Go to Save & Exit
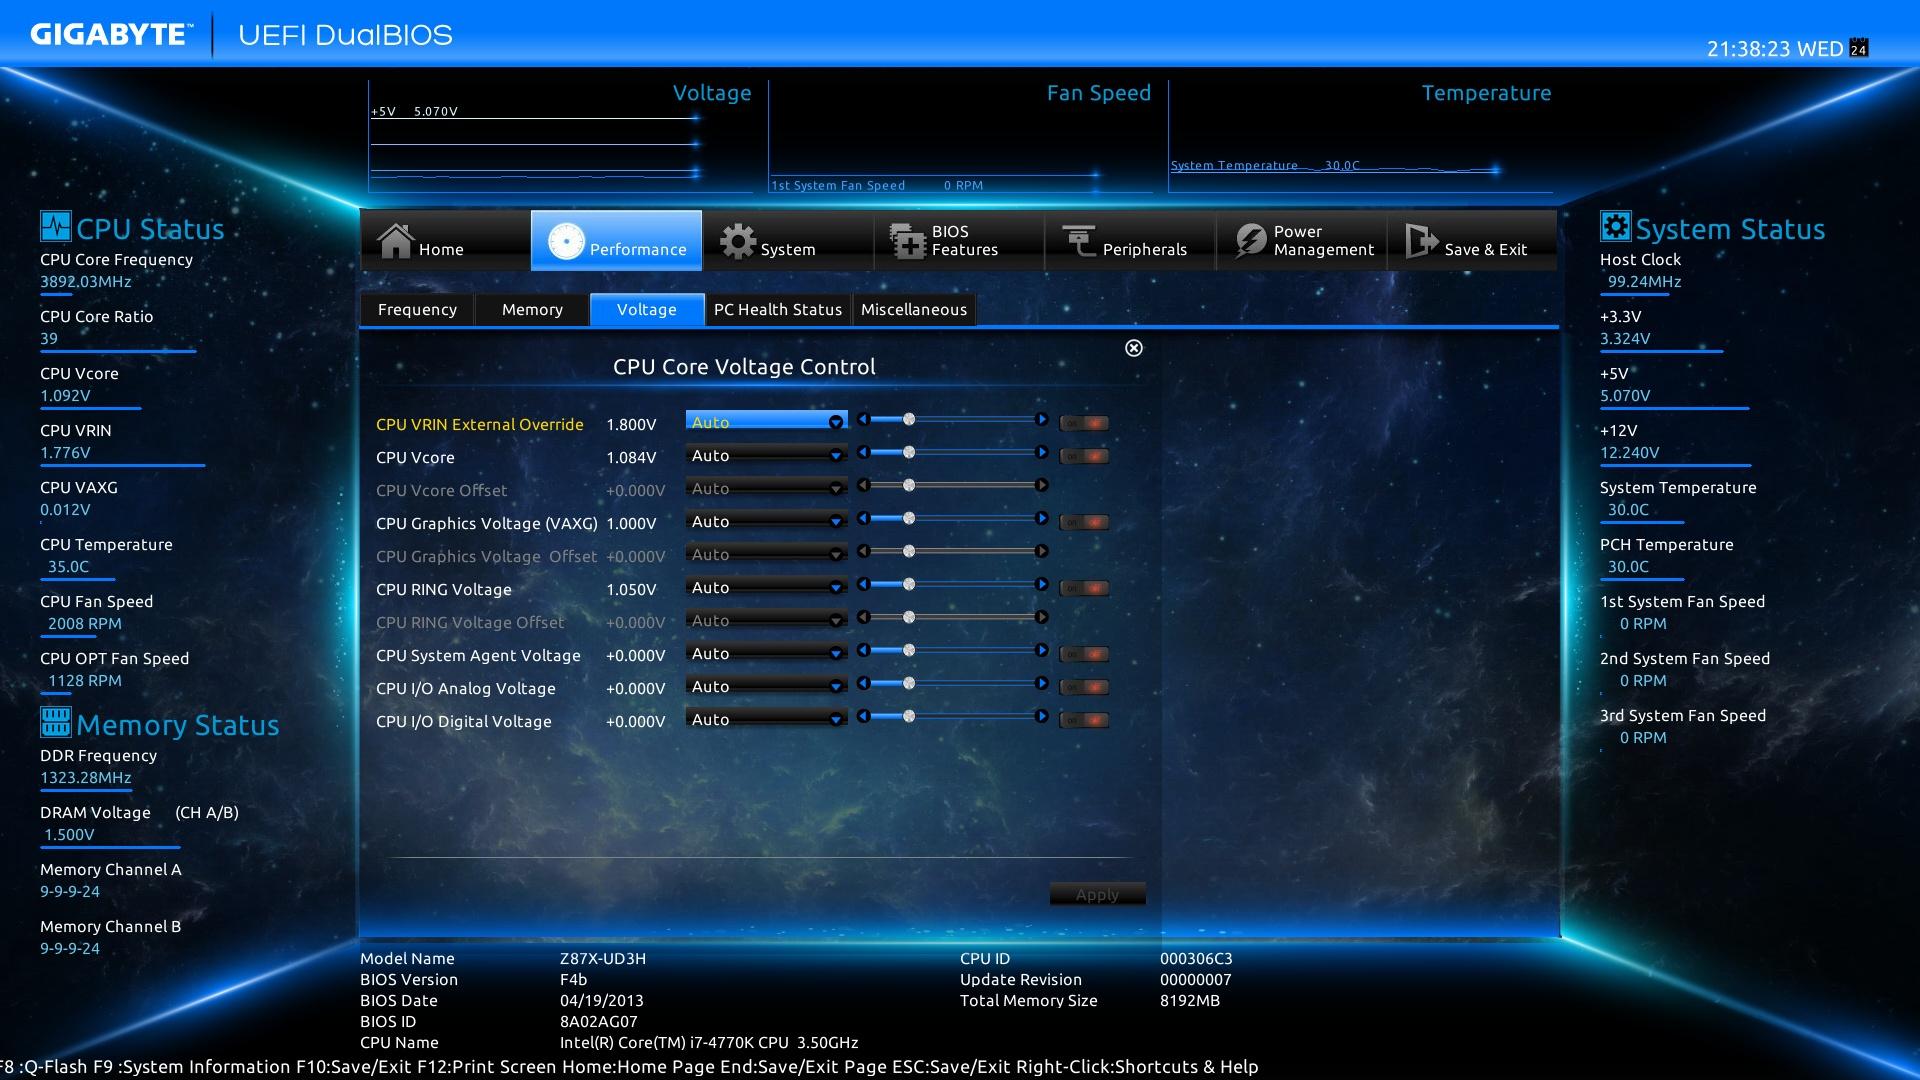Screen dimensions: 1920x1080 click(1472, 241)
